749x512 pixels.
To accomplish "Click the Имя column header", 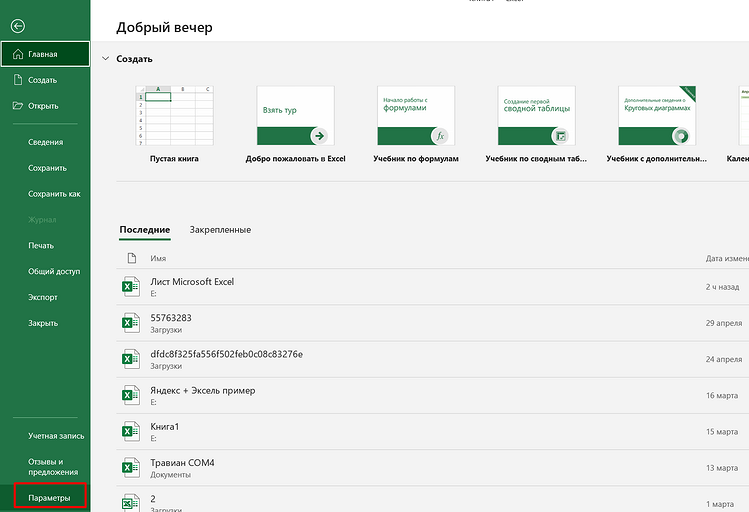I will click(x=158, y=258).
